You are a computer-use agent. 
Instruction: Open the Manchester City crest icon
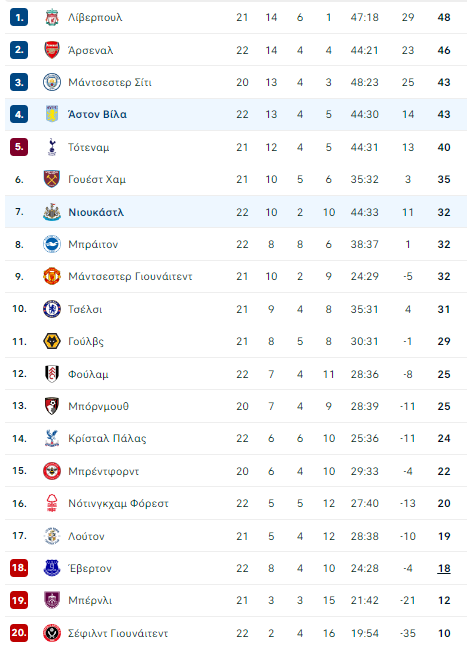[52, 82]
